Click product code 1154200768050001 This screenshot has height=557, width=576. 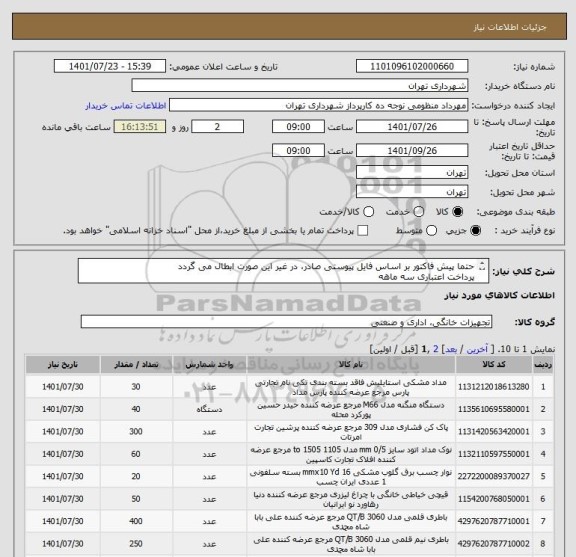(494, 499)
